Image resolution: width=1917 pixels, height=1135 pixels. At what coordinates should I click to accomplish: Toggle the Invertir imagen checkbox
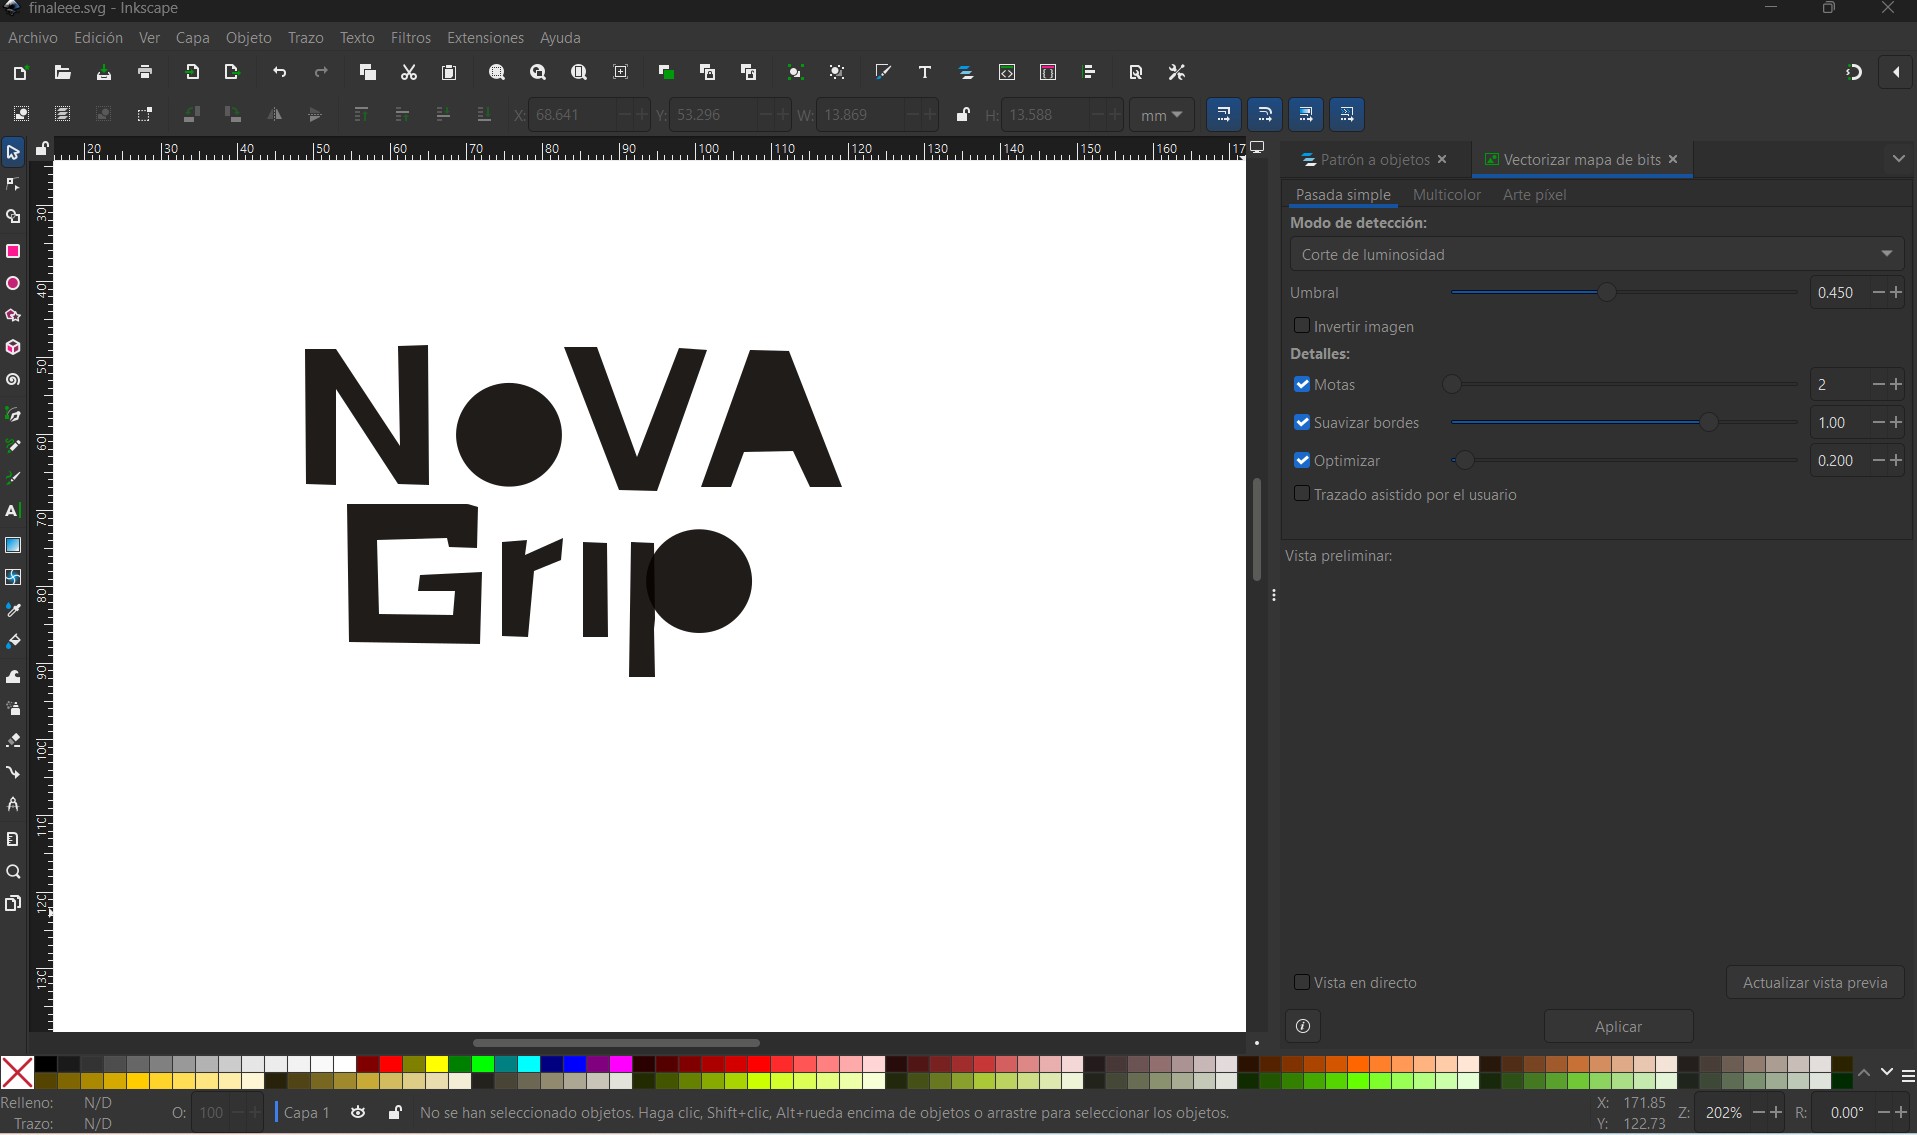(1302, 326)
